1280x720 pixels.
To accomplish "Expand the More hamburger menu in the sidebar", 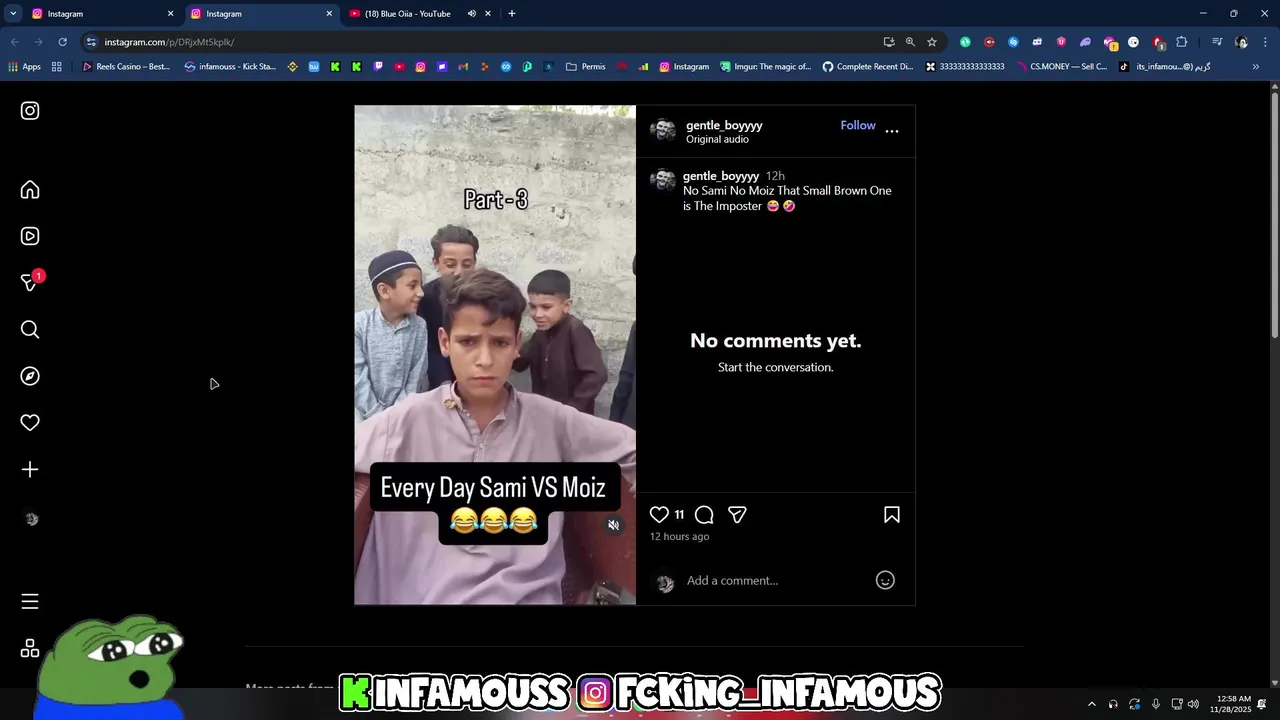I will 30,601.
